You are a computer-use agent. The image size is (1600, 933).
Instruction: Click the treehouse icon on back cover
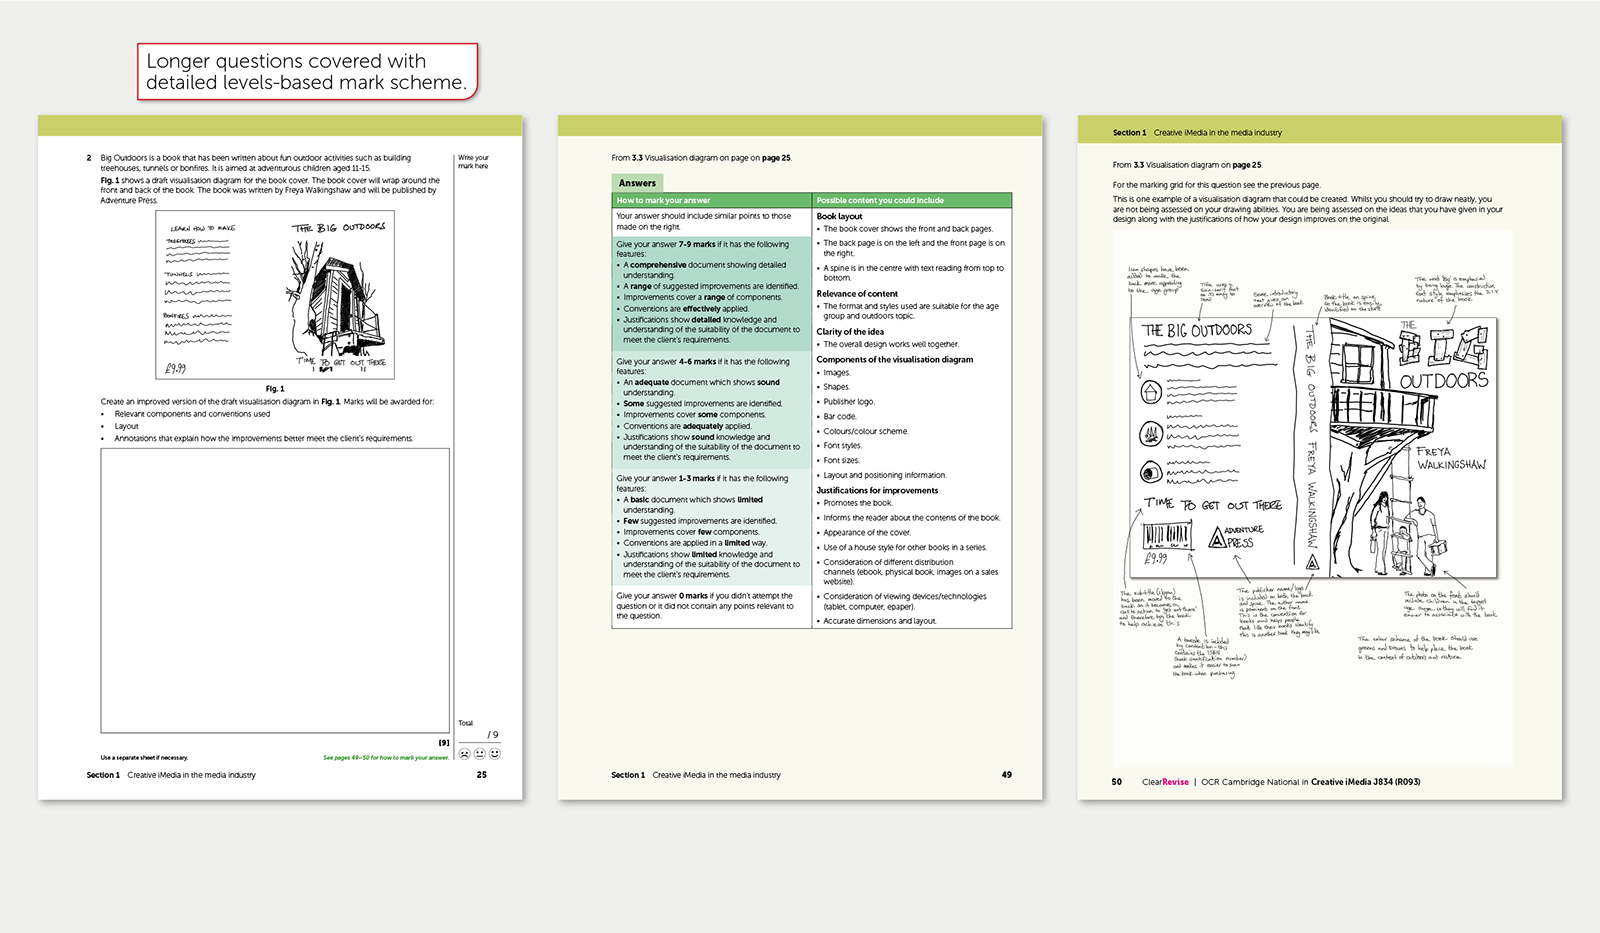click(1151, 392)
